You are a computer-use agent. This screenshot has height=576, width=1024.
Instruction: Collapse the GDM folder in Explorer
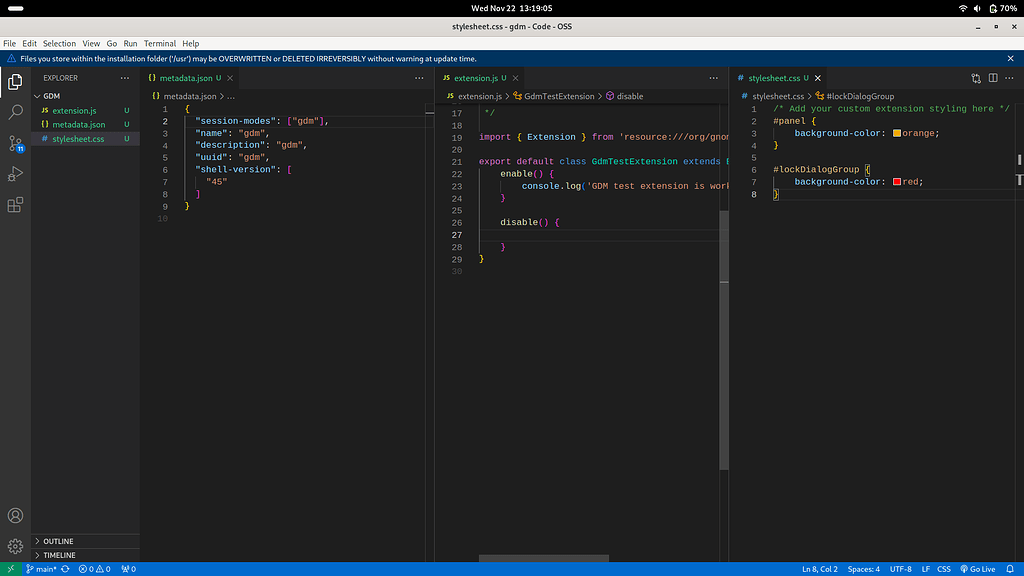pyautogui.click(x=51, y=96)
